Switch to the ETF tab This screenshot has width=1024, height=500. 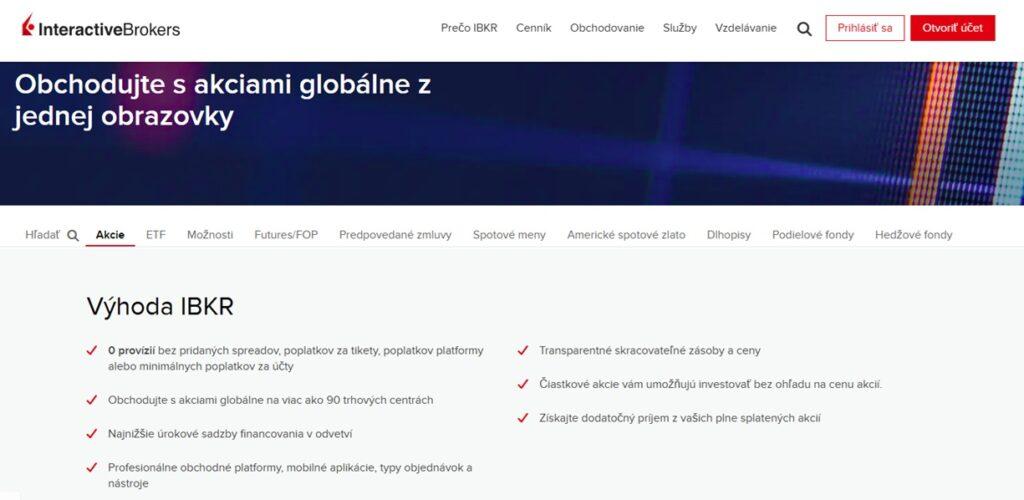point(155,235)
